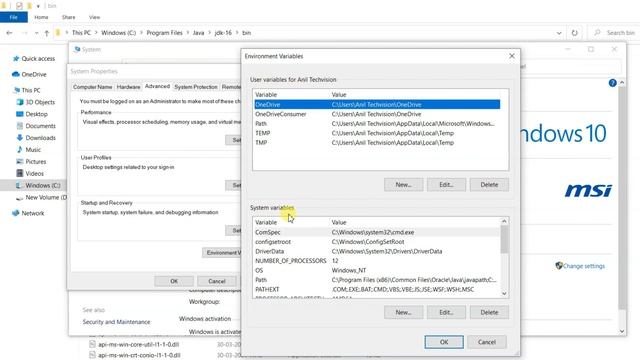Open 3D Objects folder in sidebar
This screenshot has height=360, width=640.
(40, 102)
